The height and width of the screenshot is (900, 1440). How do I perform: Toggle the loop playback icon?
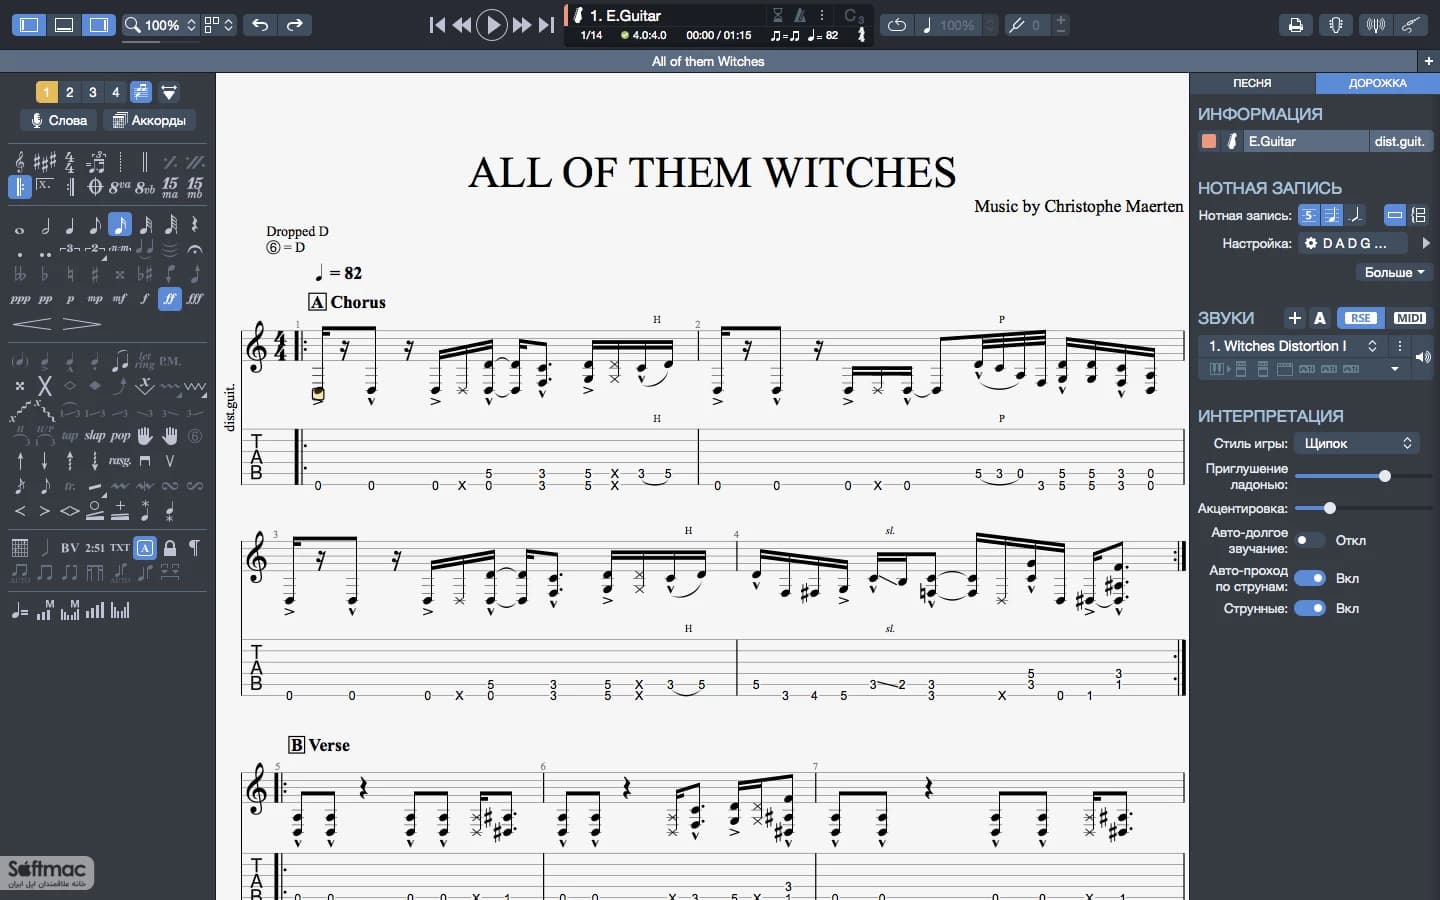(x=897, y=25)
